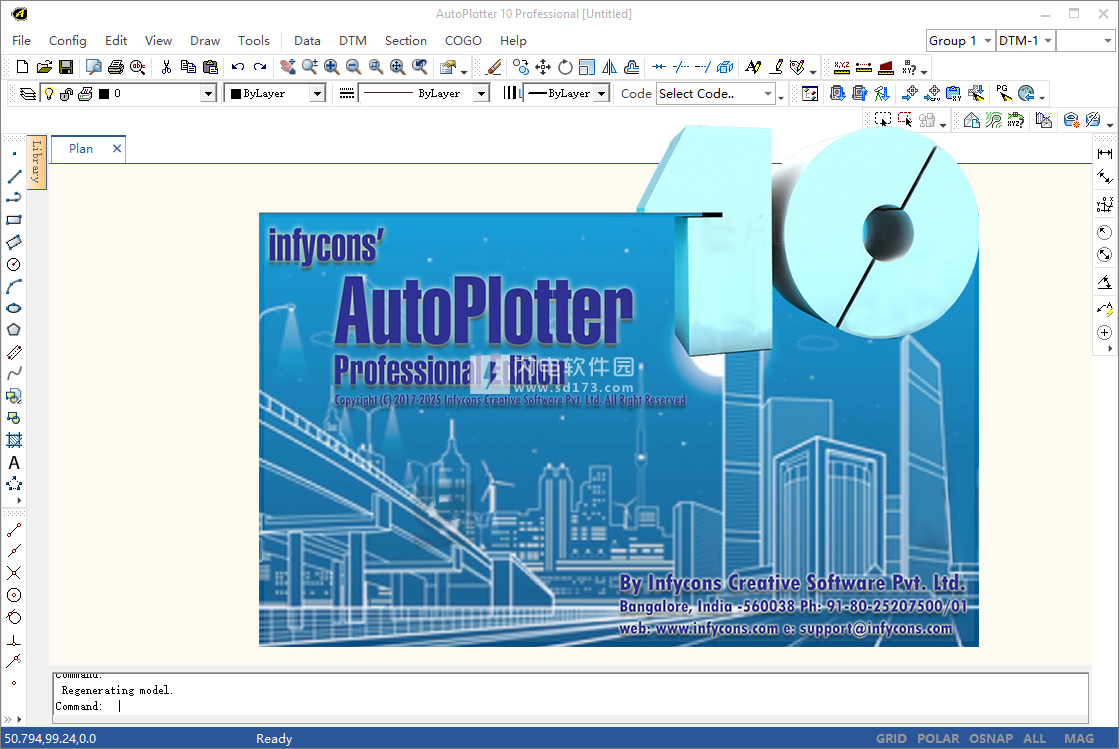This screenshot has height=749, width=1119.
Task: Open the linetype ByLayer dropdown
Action: point(482,93)
